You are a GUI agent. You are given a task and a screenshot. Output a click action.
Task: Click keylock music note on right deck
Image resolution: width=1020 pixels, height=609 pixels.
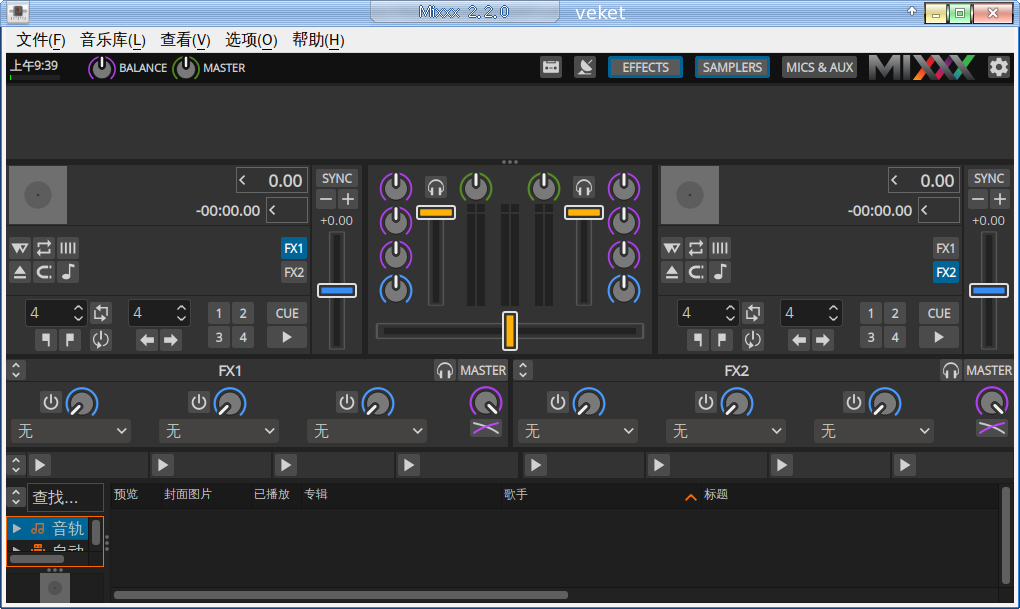(x=720, y=272)
